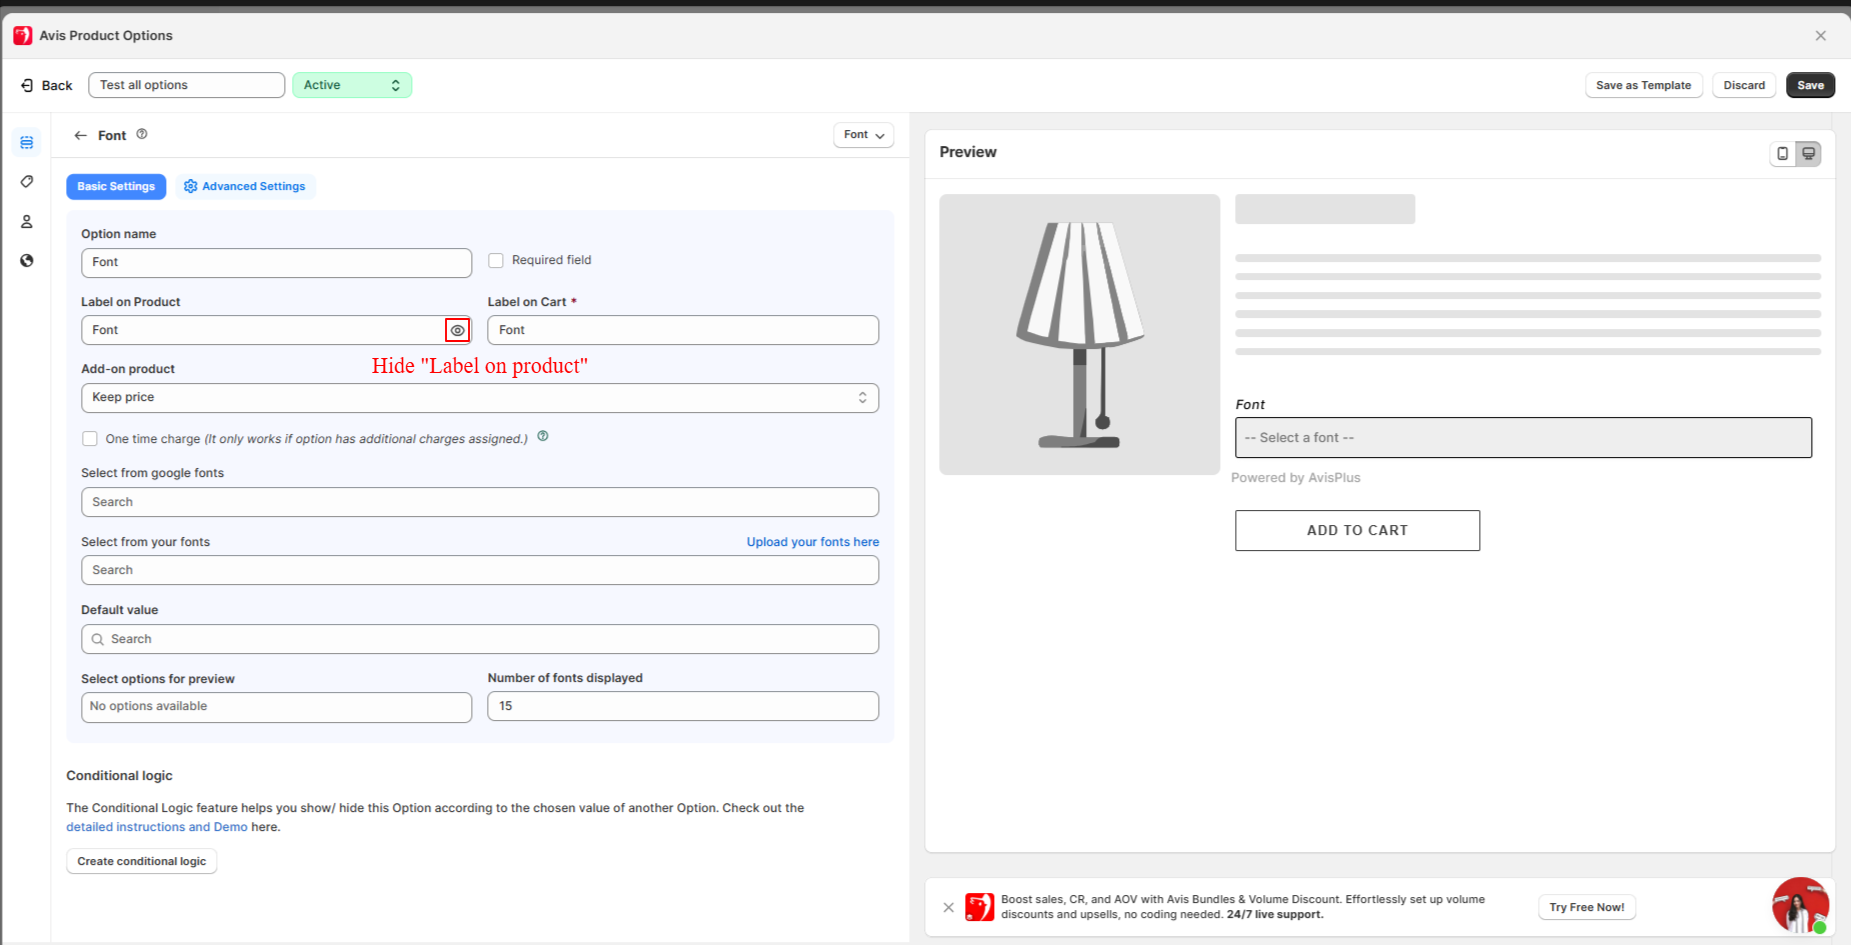
Task: Switch preview to desktop view
Action: click(x=1808, y=154)
